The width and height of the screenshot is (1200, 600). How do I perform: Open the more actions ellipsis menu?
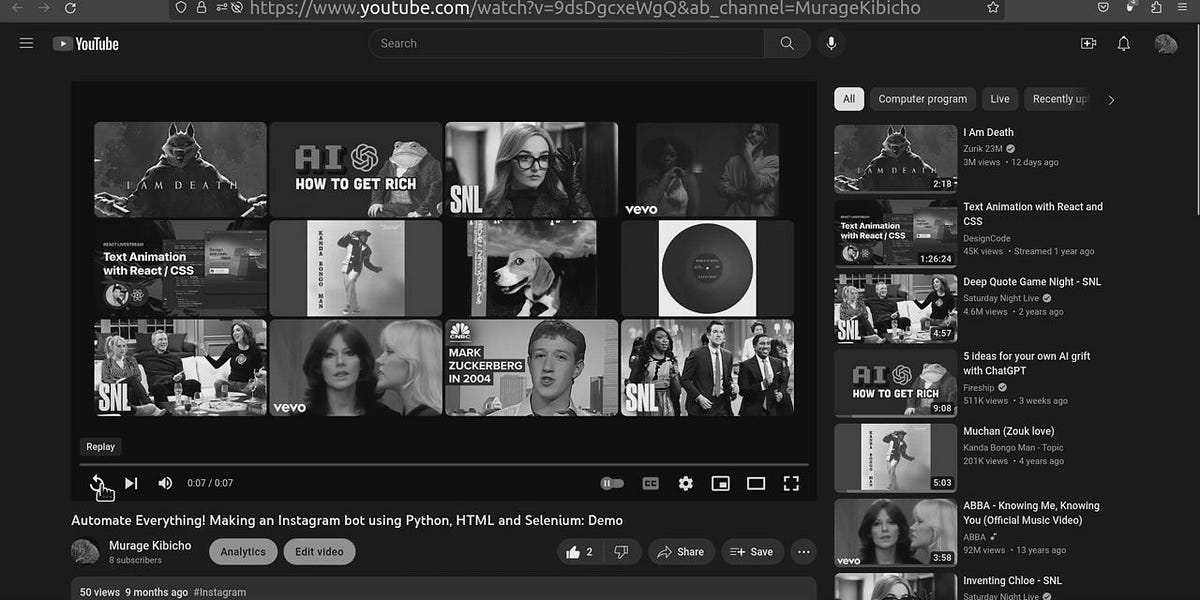(803, 551)
